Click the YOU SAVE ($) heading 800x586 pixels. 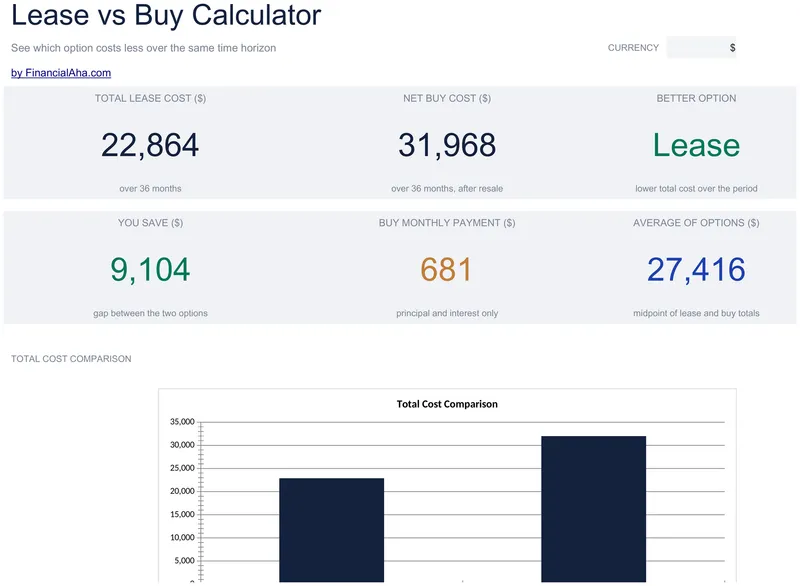pos(151,223)
